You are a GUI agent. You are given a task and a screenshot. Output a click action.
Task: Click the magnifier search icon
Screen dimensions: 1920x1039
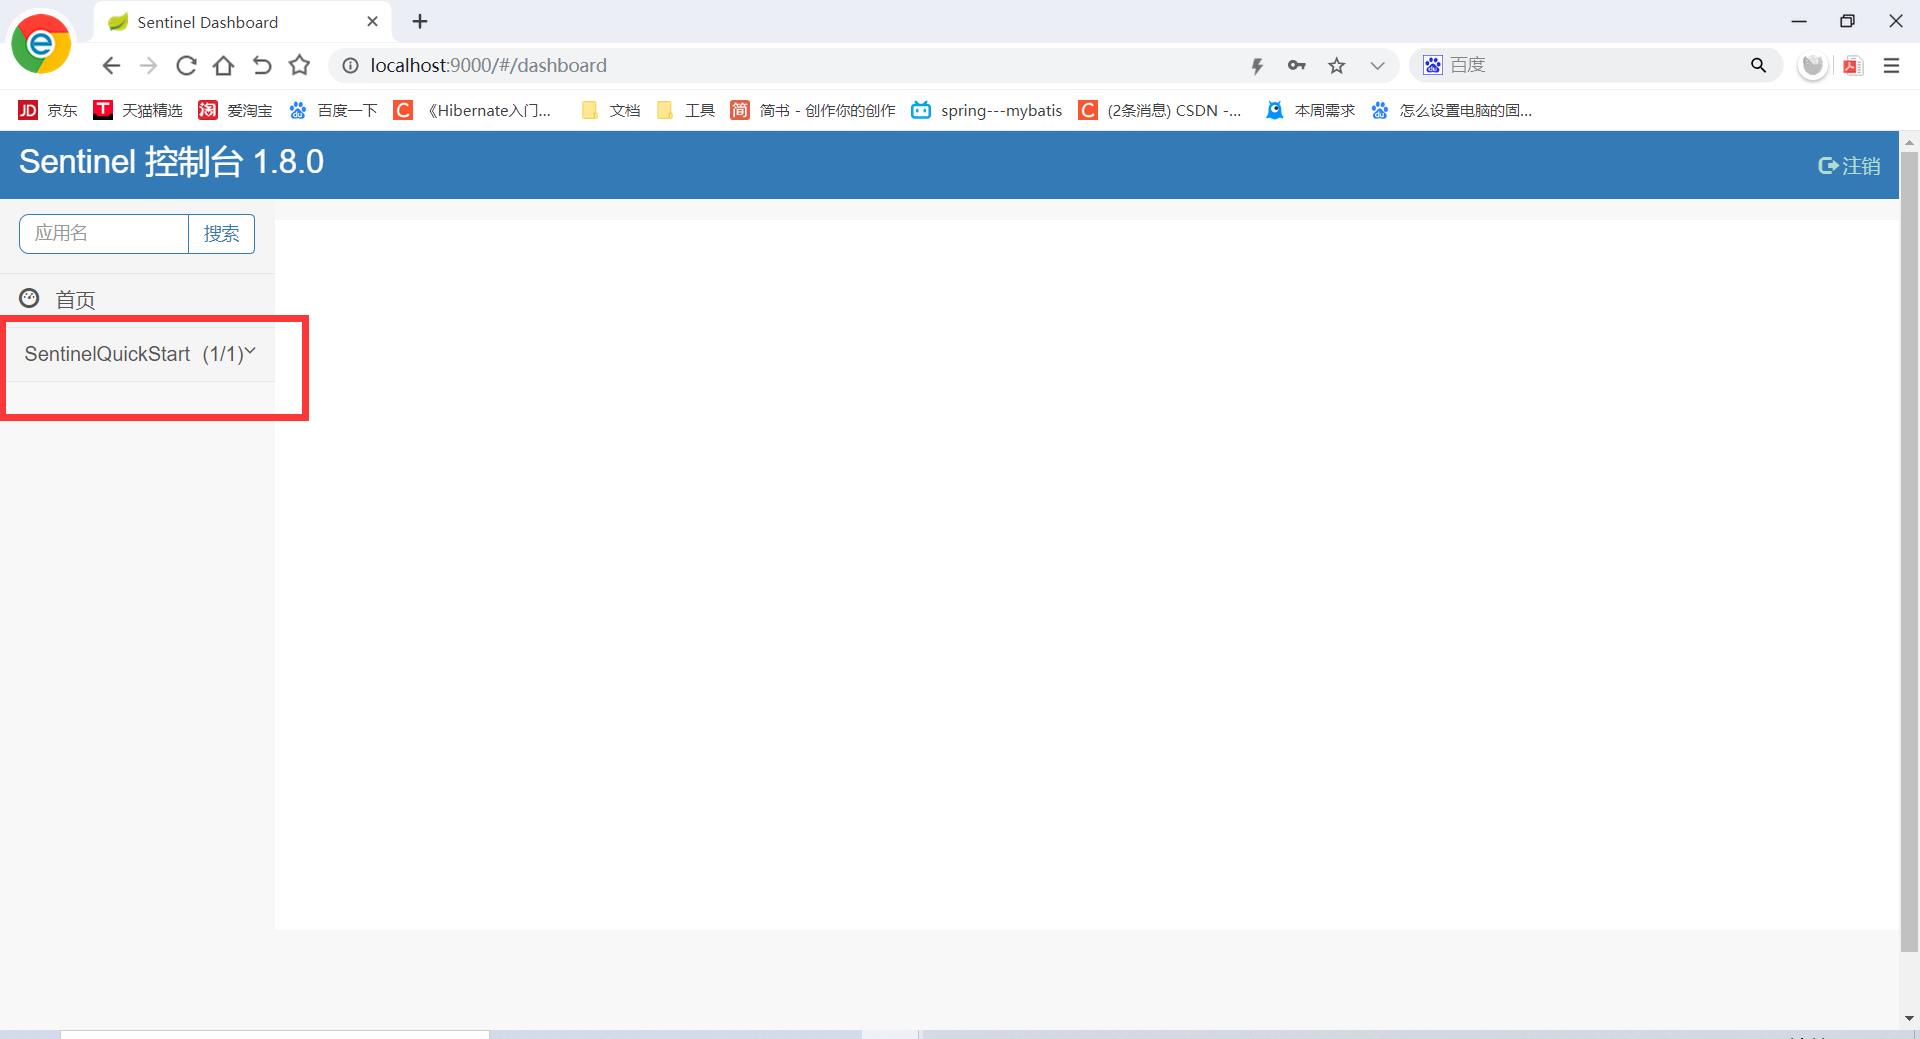[x=1758, y=65]
